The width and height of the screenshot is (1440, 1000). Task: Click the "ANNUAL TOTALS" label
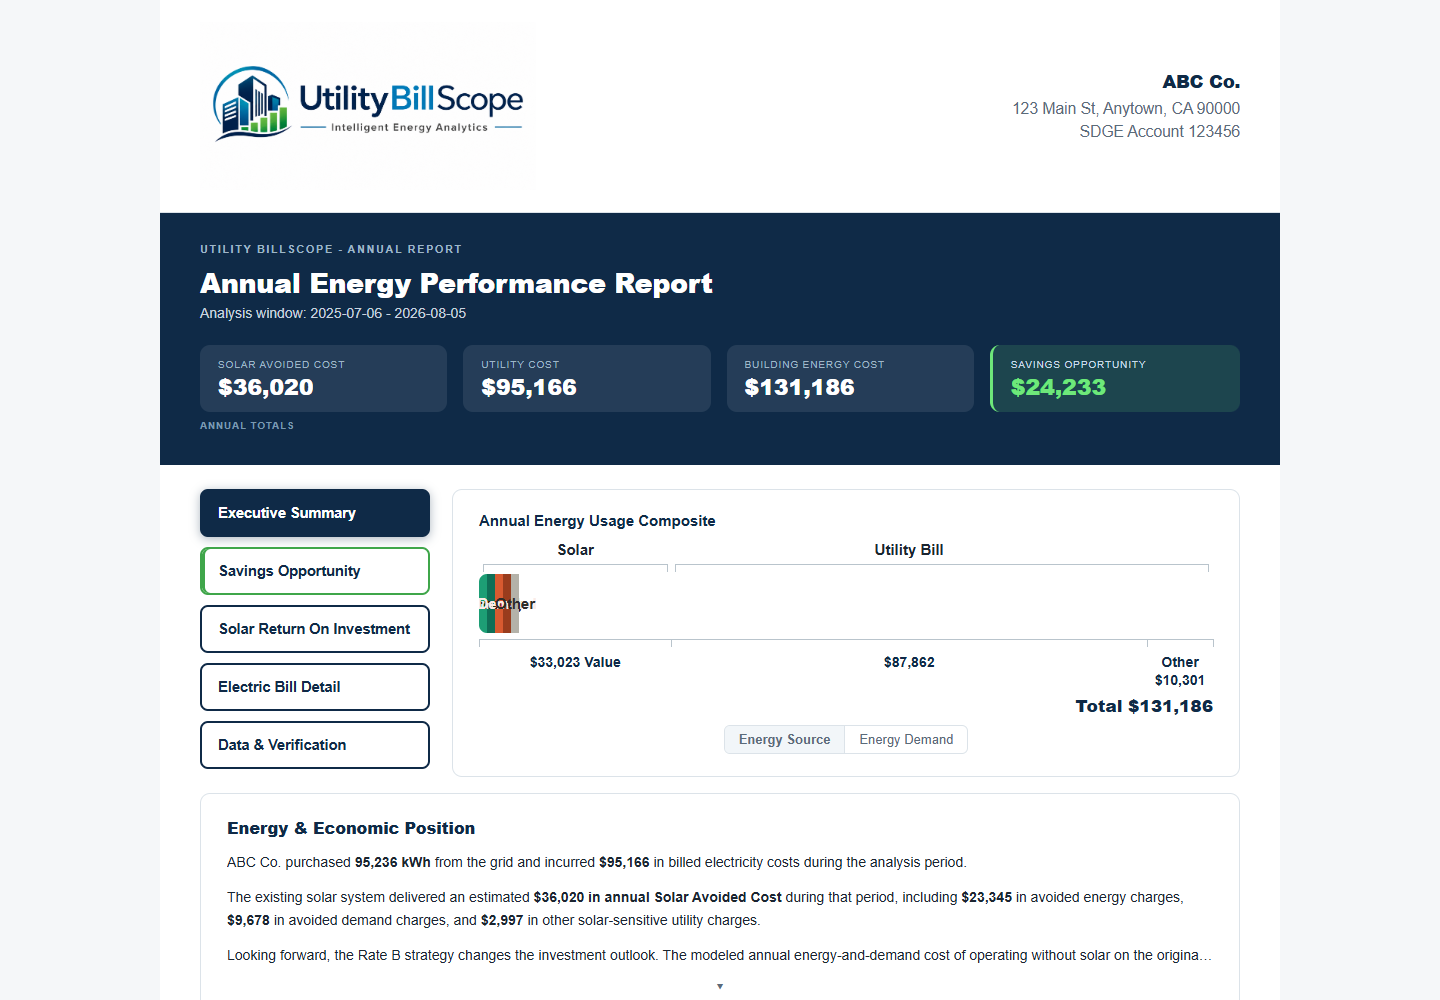[247, 426]
